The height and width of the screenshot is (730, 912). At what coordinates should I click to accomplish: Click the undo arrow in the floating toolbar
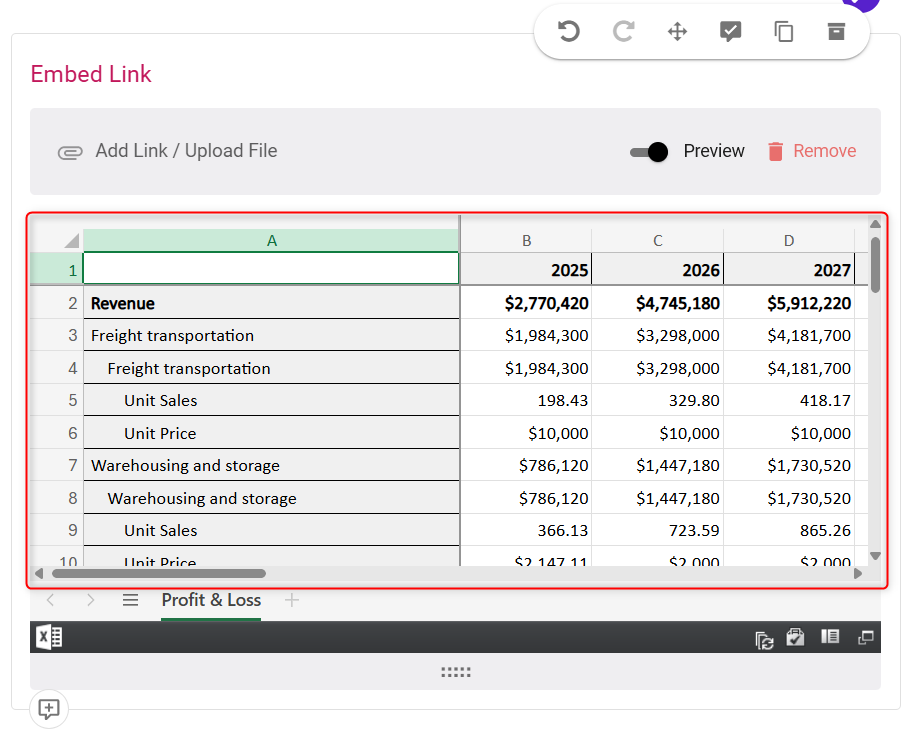pos(569,32)
